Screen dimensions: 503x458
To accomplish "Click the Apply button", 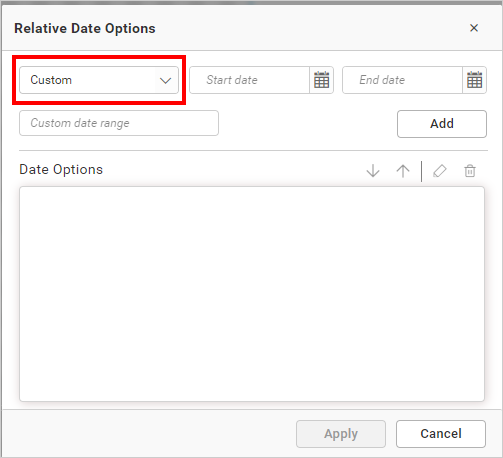I will pyautogui.click(x=341, y=434).
